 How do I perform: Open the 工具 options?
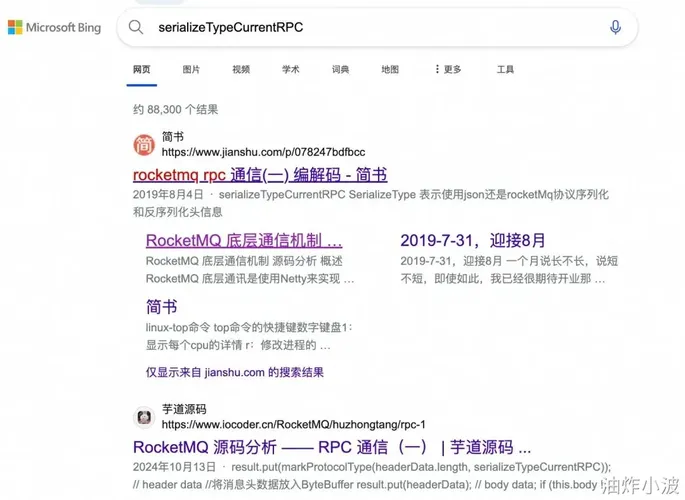(x=505, y=69)
